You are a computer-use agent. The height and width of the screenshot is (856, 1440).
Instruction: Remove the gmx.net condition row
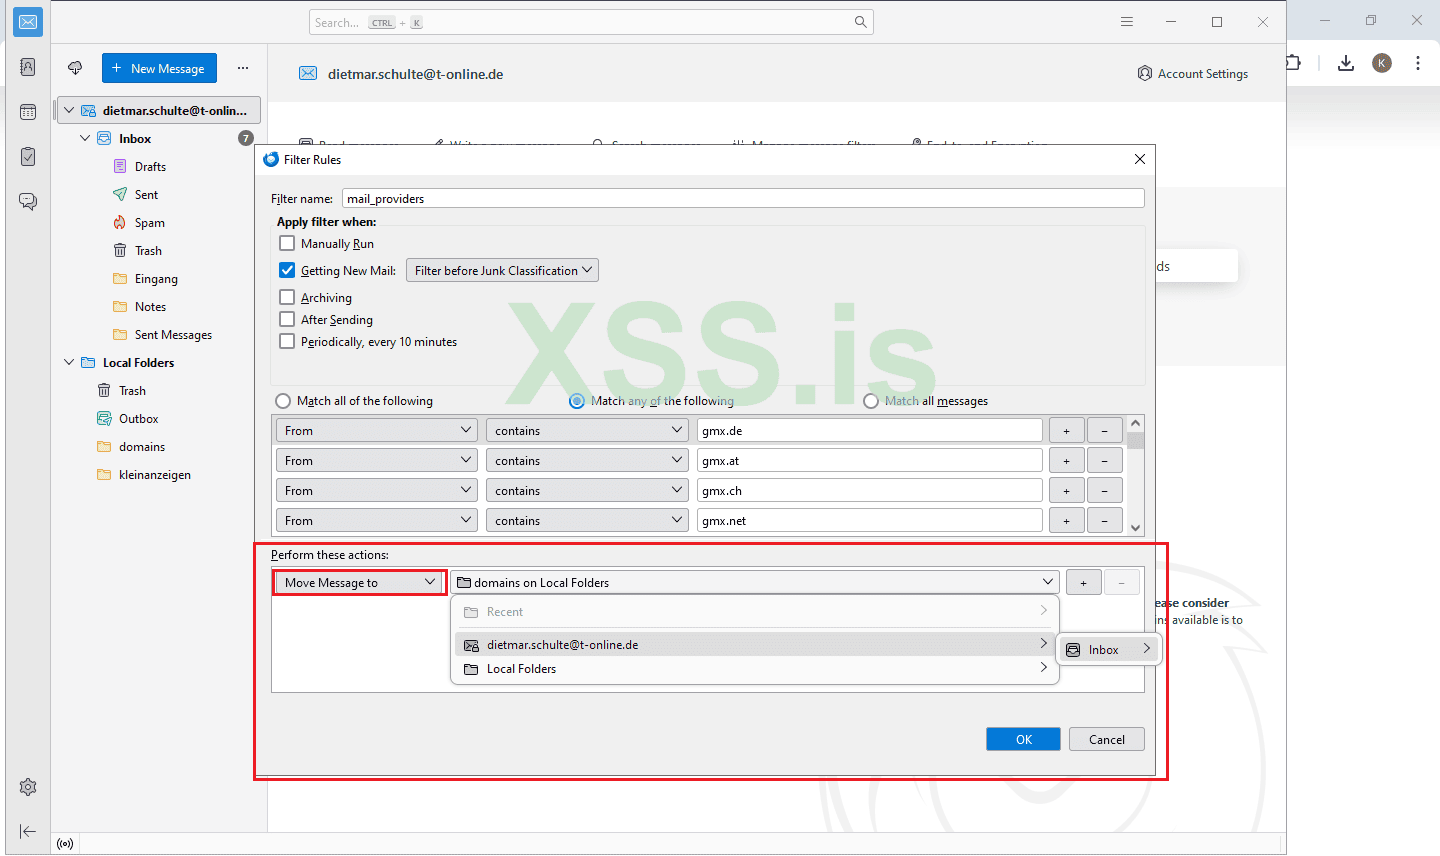(x=1104, y=521)
